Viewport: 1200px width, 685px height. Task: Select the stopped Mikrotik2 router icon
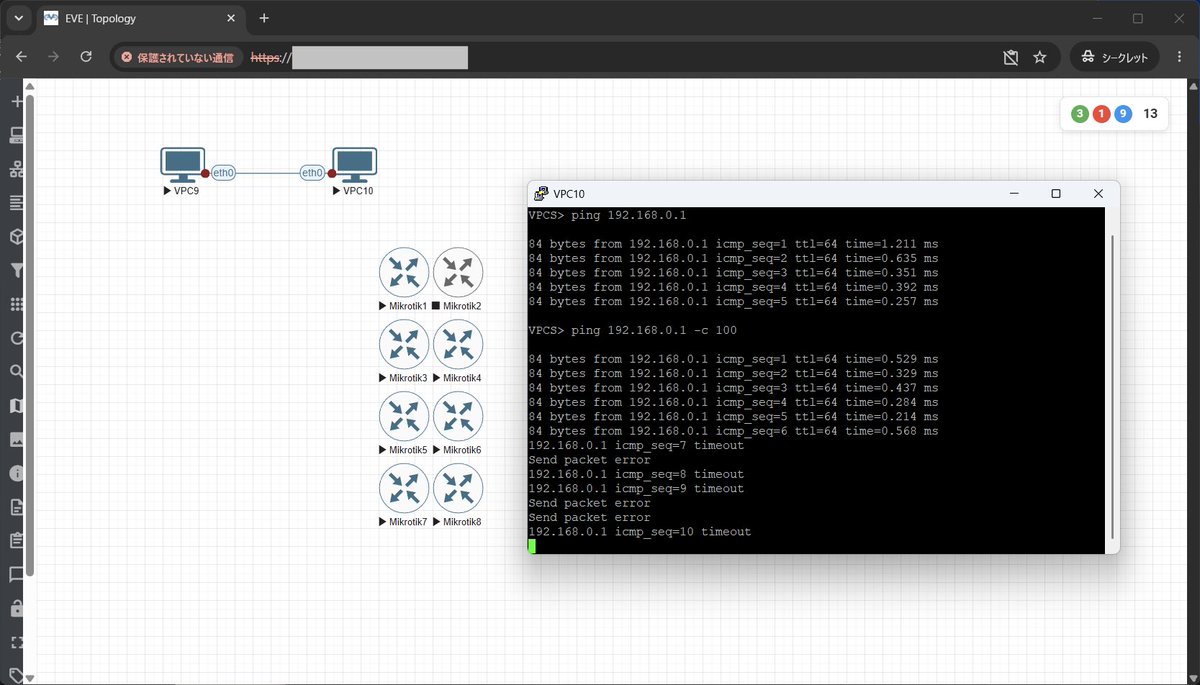click(x=458, y=272)
